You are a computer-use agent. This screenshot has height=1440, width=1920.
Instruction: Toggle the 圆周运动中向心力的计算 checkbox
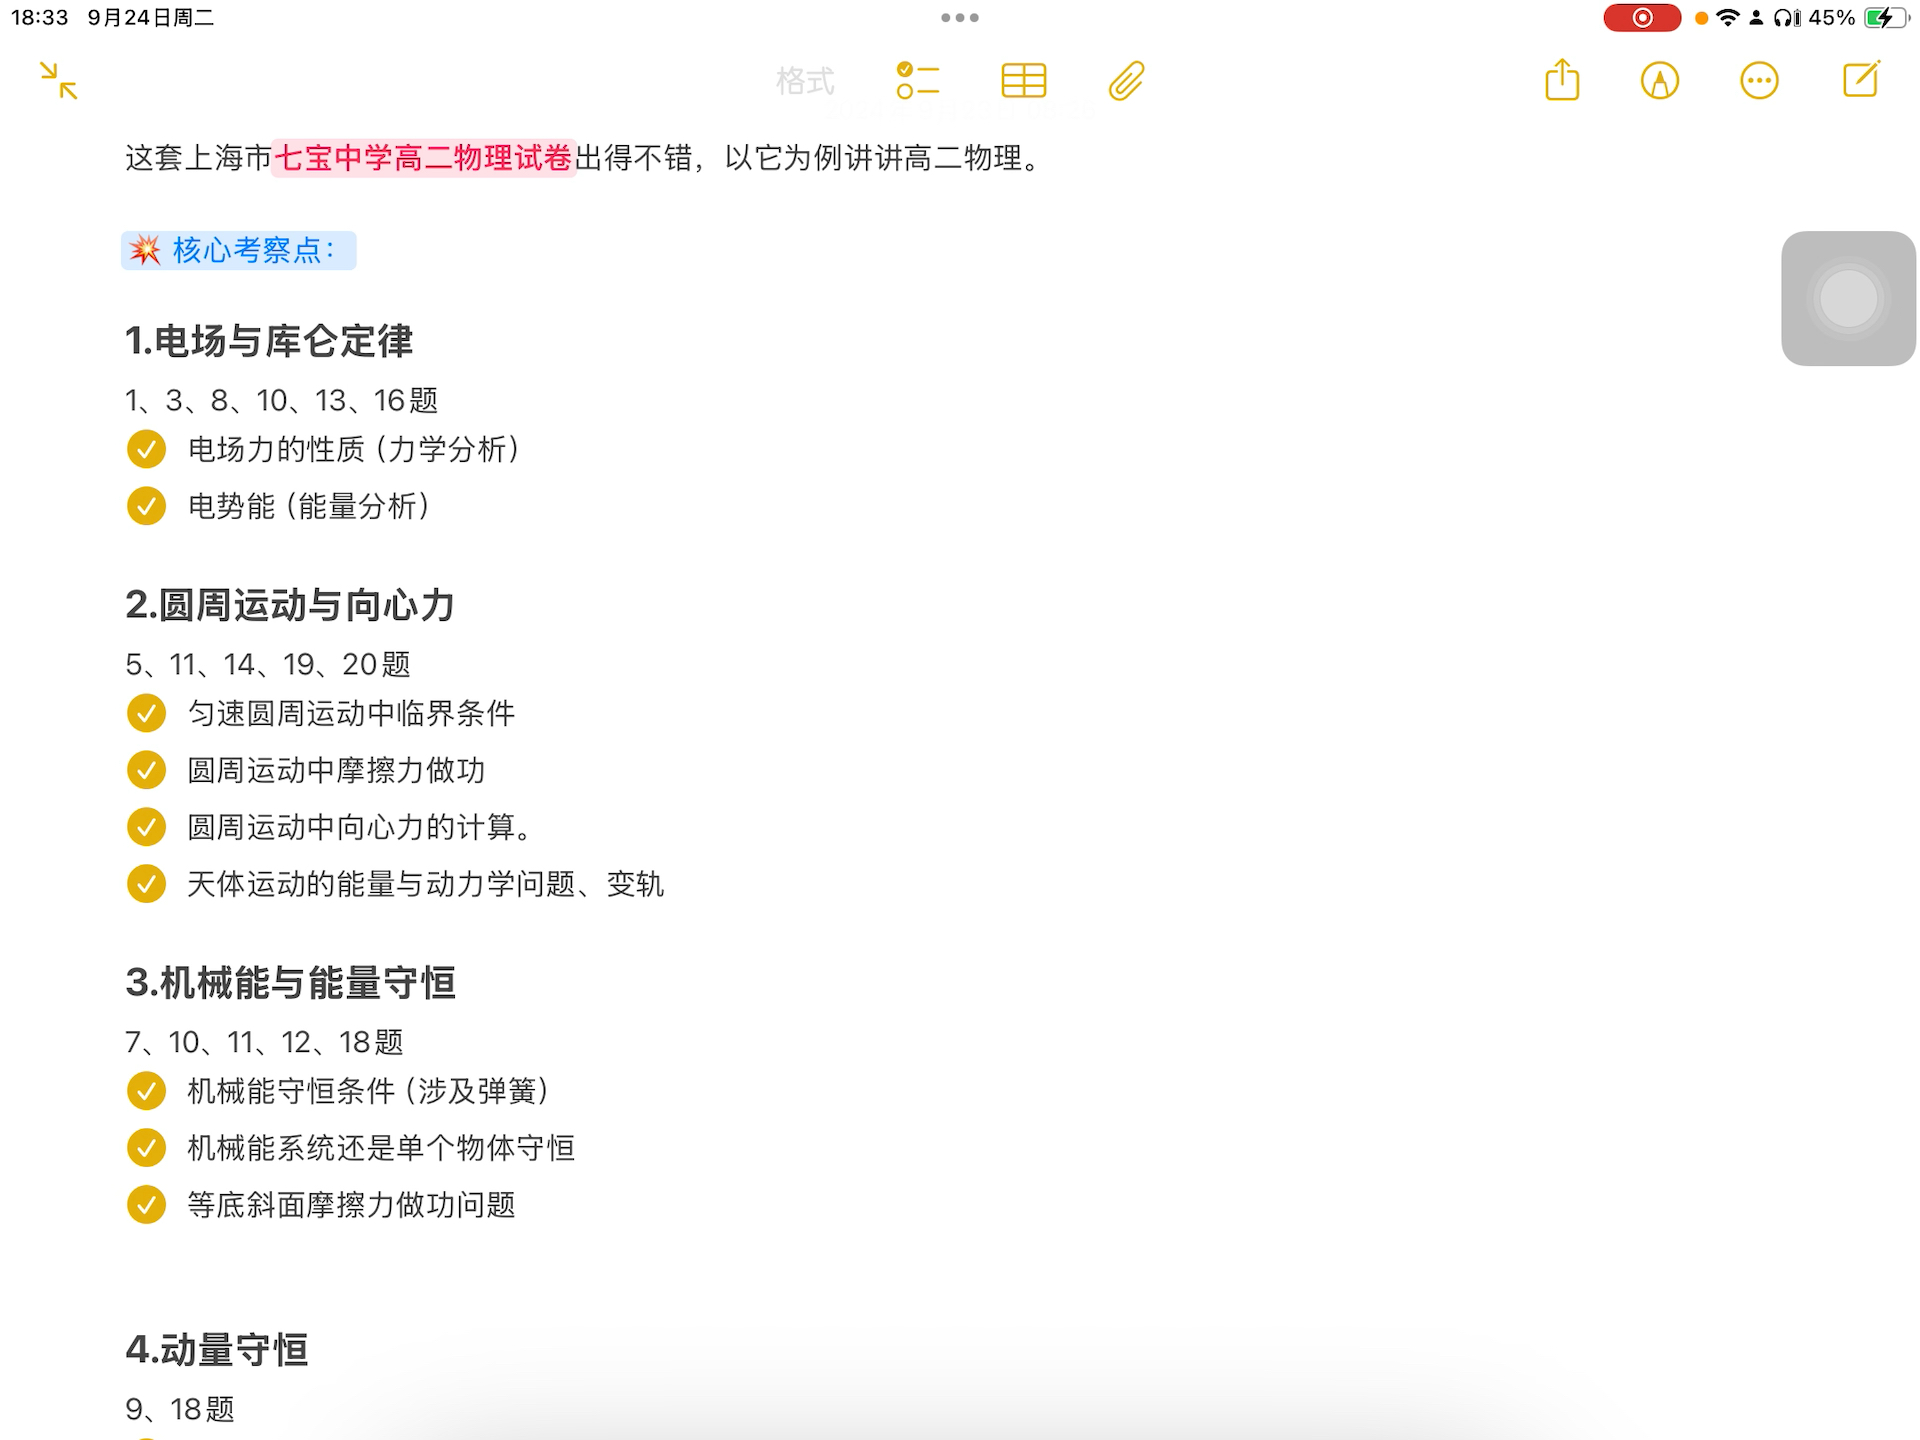tap(146, 827)
